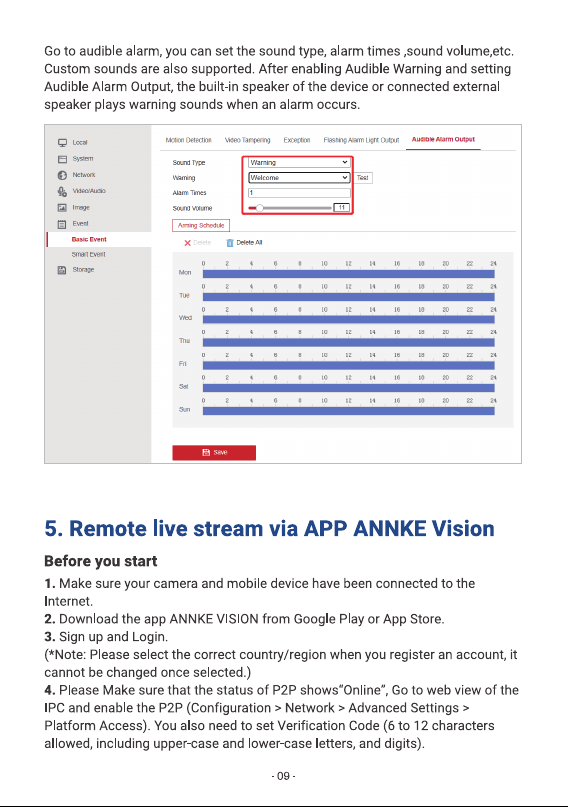Viewport: 568px width, 807px height.
Task: Click the Event calendar icon
Action: [x=62, y=224]
